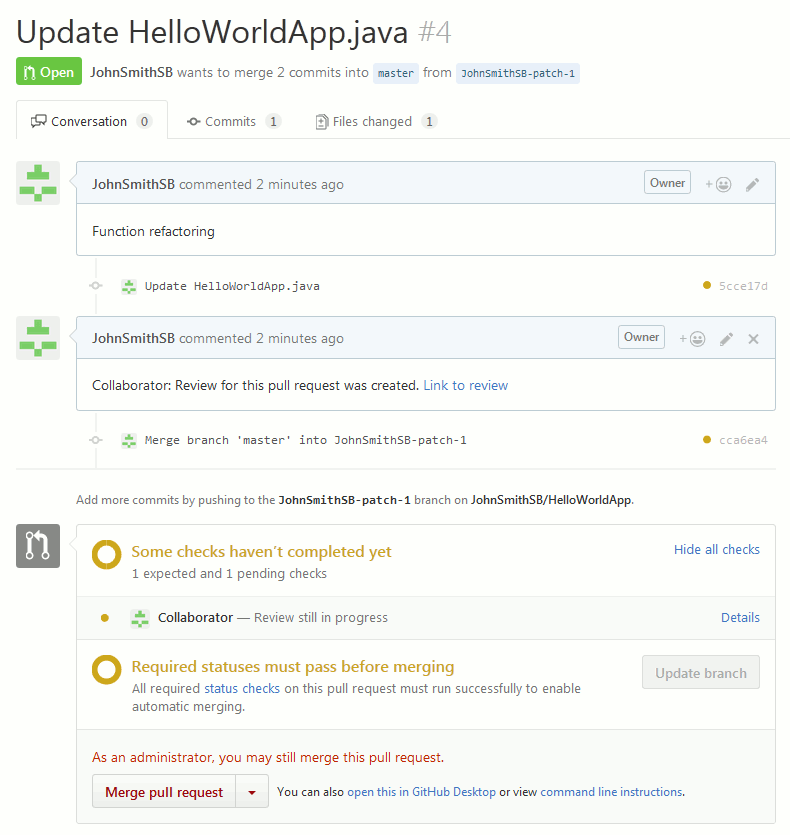Click the edit pencil on second comment

tap(726, 337)
